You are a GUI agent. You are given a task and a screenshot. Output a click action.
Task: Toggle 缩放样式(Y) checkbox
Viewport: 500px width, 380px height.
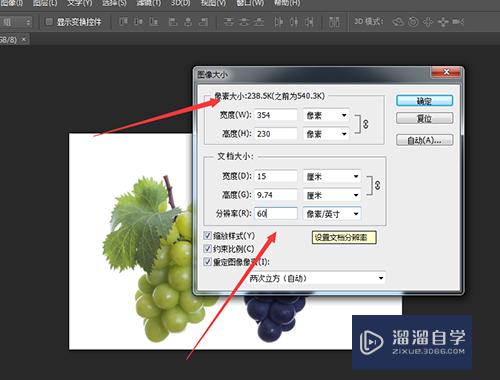coord(207,236)
